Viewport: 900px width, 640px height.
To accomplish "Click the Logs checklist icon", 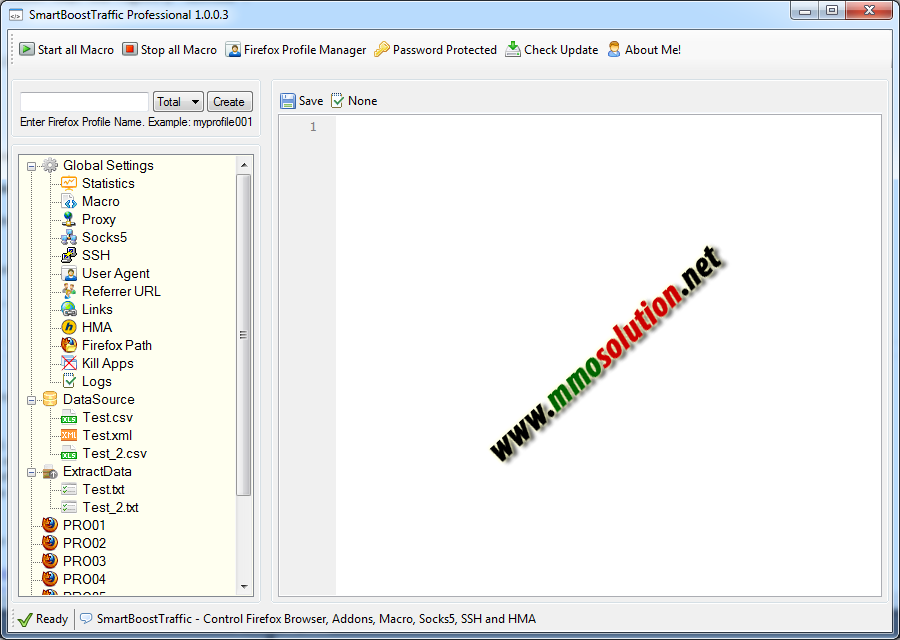I will (x=69, y=381).
